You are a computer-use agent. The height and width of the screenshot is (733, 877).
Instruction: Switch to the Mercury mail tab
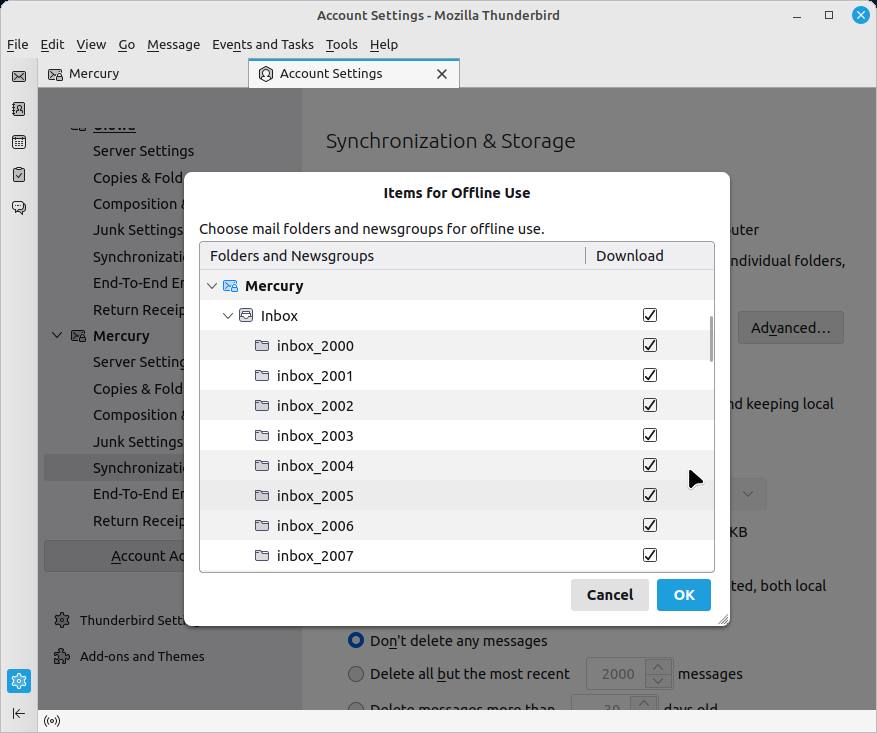(x=94, y=74)
